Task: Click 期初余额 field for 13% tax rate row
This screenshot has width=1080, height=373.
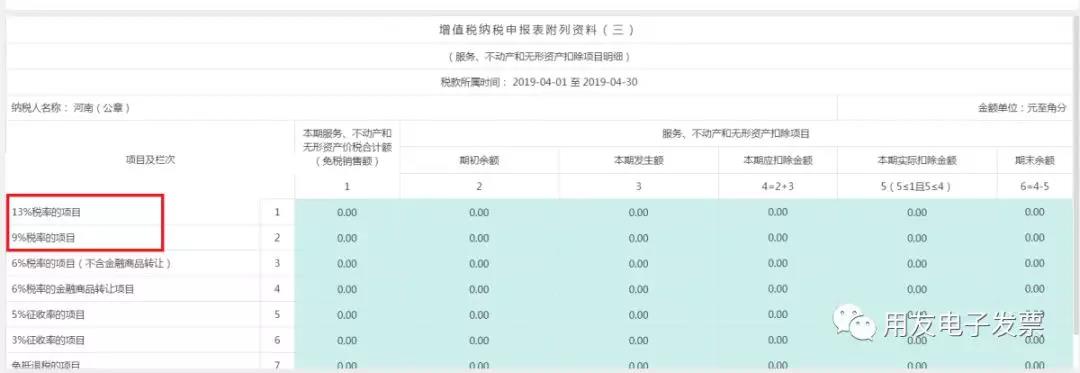Action: pyautogui.click(x=479, y=213)
